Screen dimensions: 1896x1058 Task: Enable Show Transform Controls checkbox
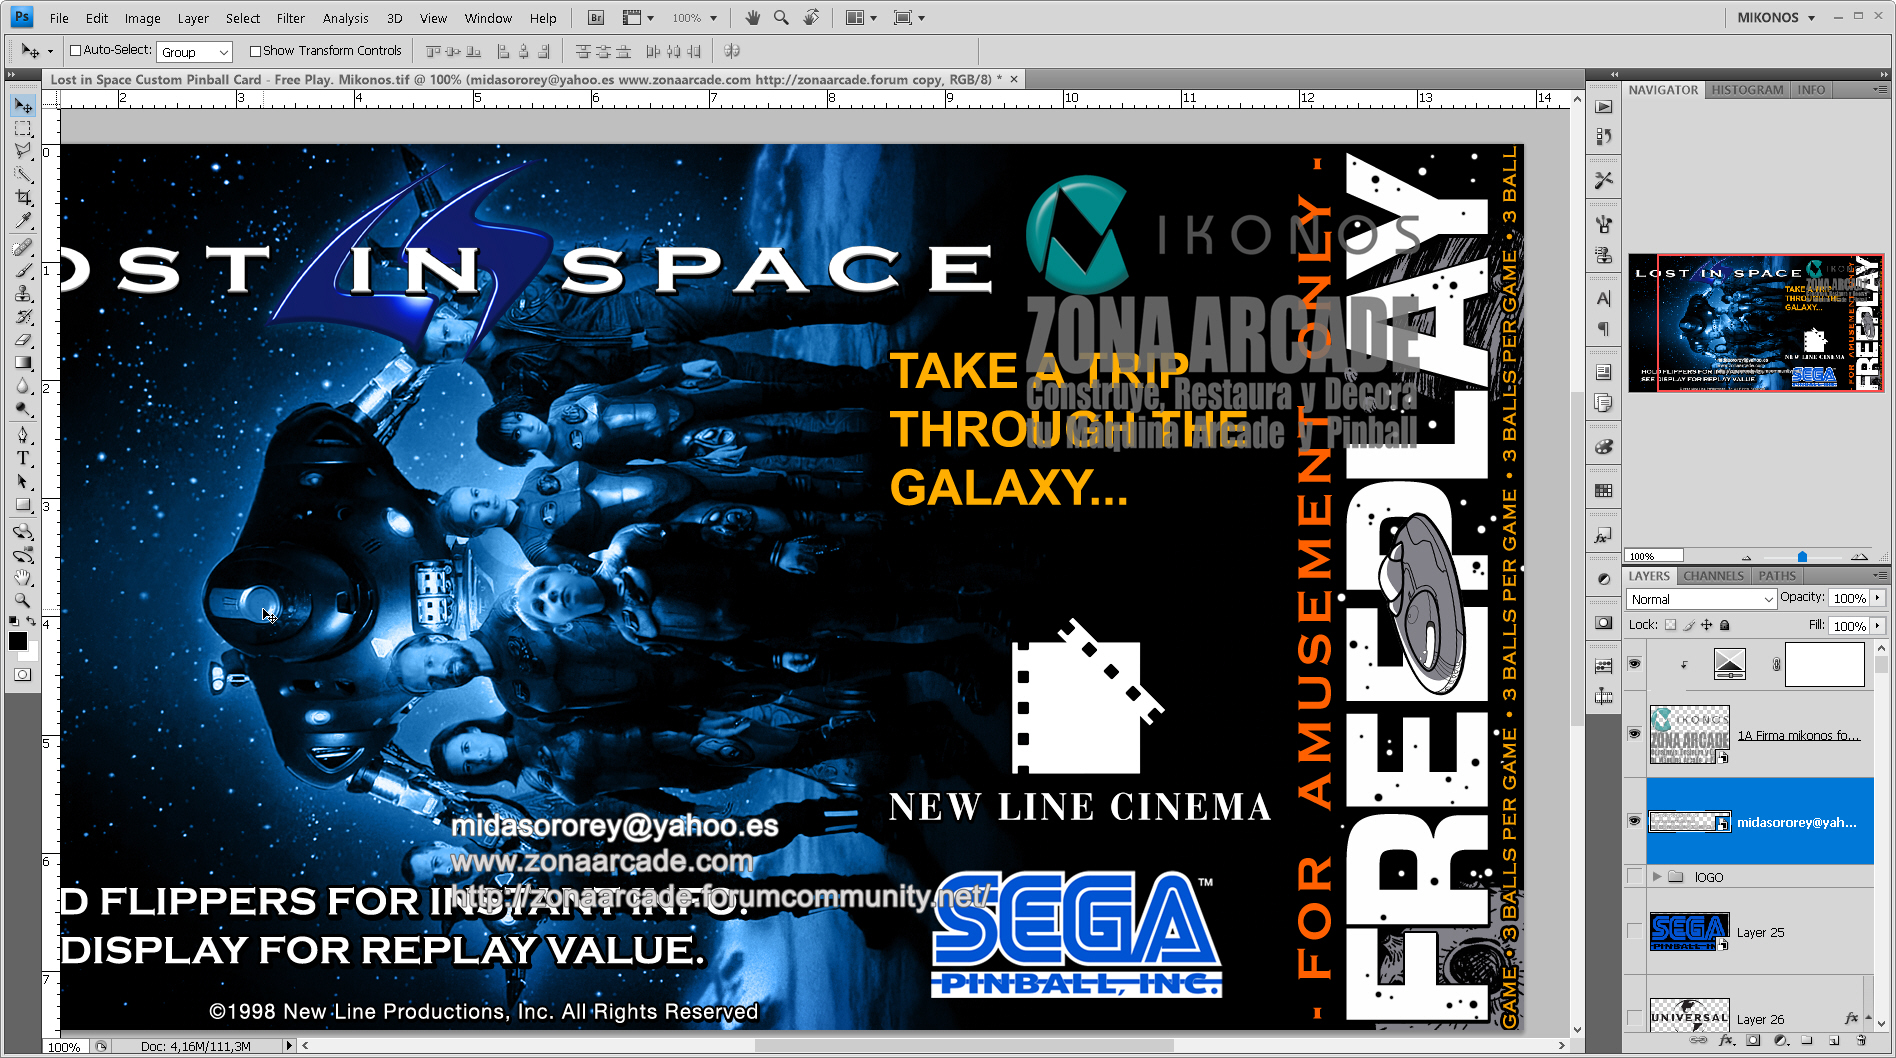tap(255, 51)
